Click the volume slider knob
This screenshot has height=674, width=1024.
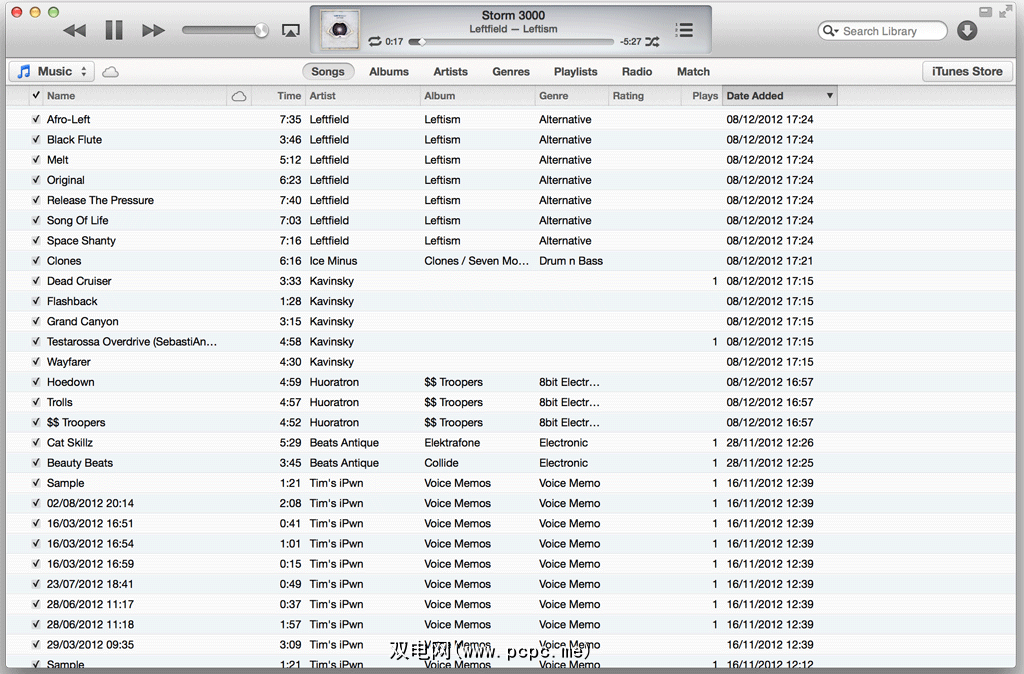click(261, 31)
